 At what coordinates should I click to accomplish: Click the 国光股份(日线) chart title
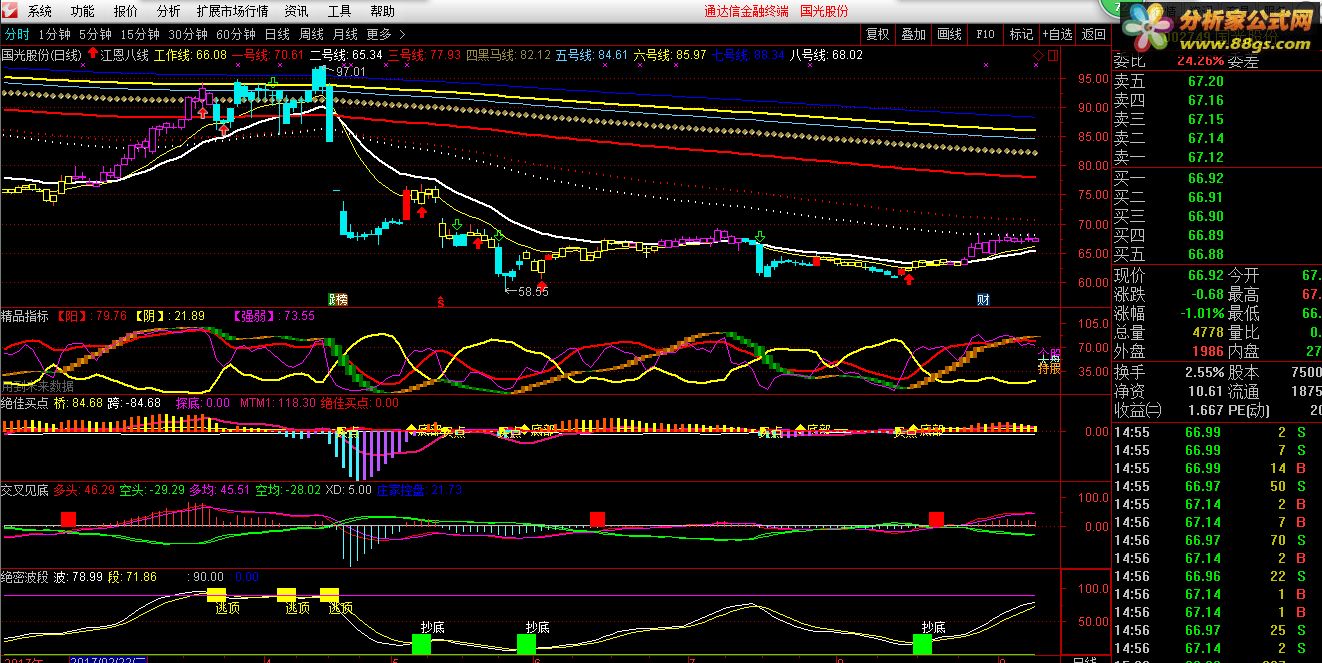(42, 54)
